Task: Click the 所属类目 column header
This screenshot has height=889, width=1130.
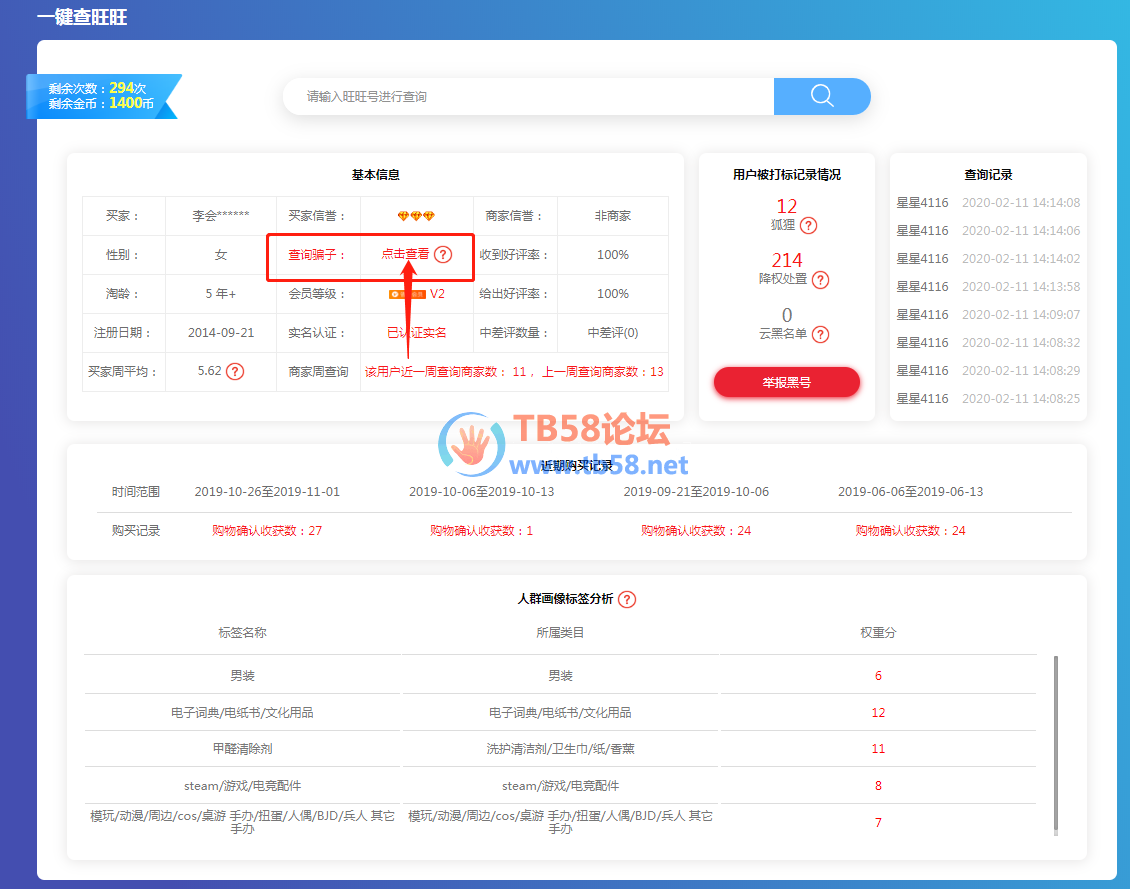Action: (560, 633)
